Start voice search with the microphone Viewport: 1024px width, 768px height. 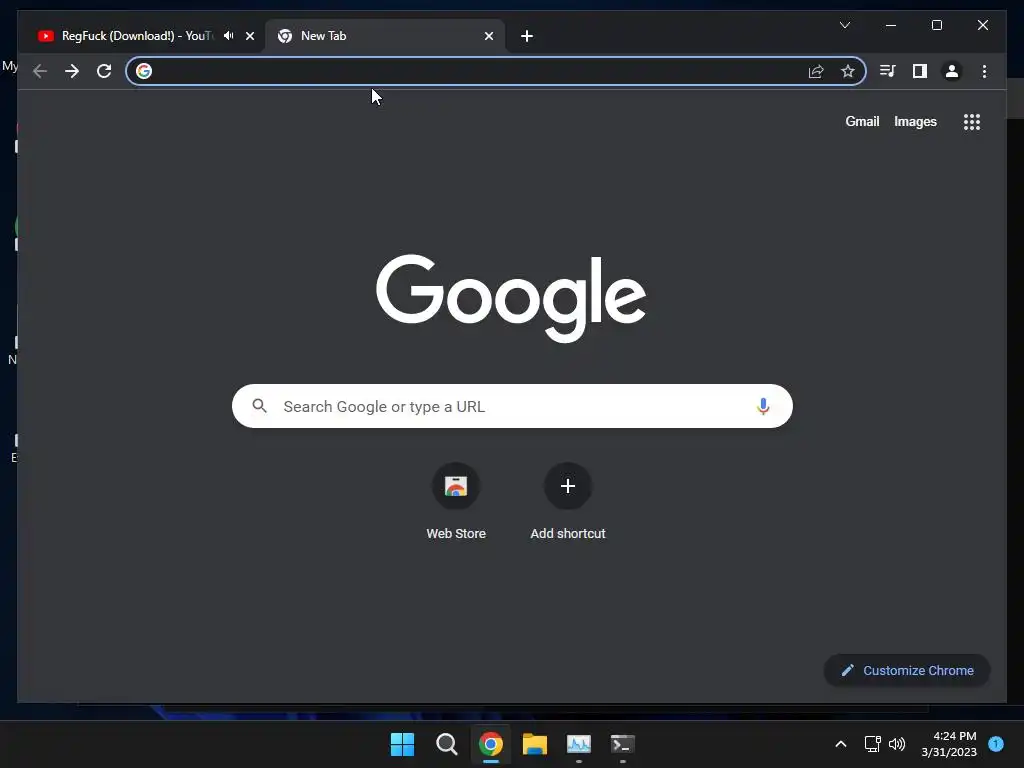pos(763,406)
